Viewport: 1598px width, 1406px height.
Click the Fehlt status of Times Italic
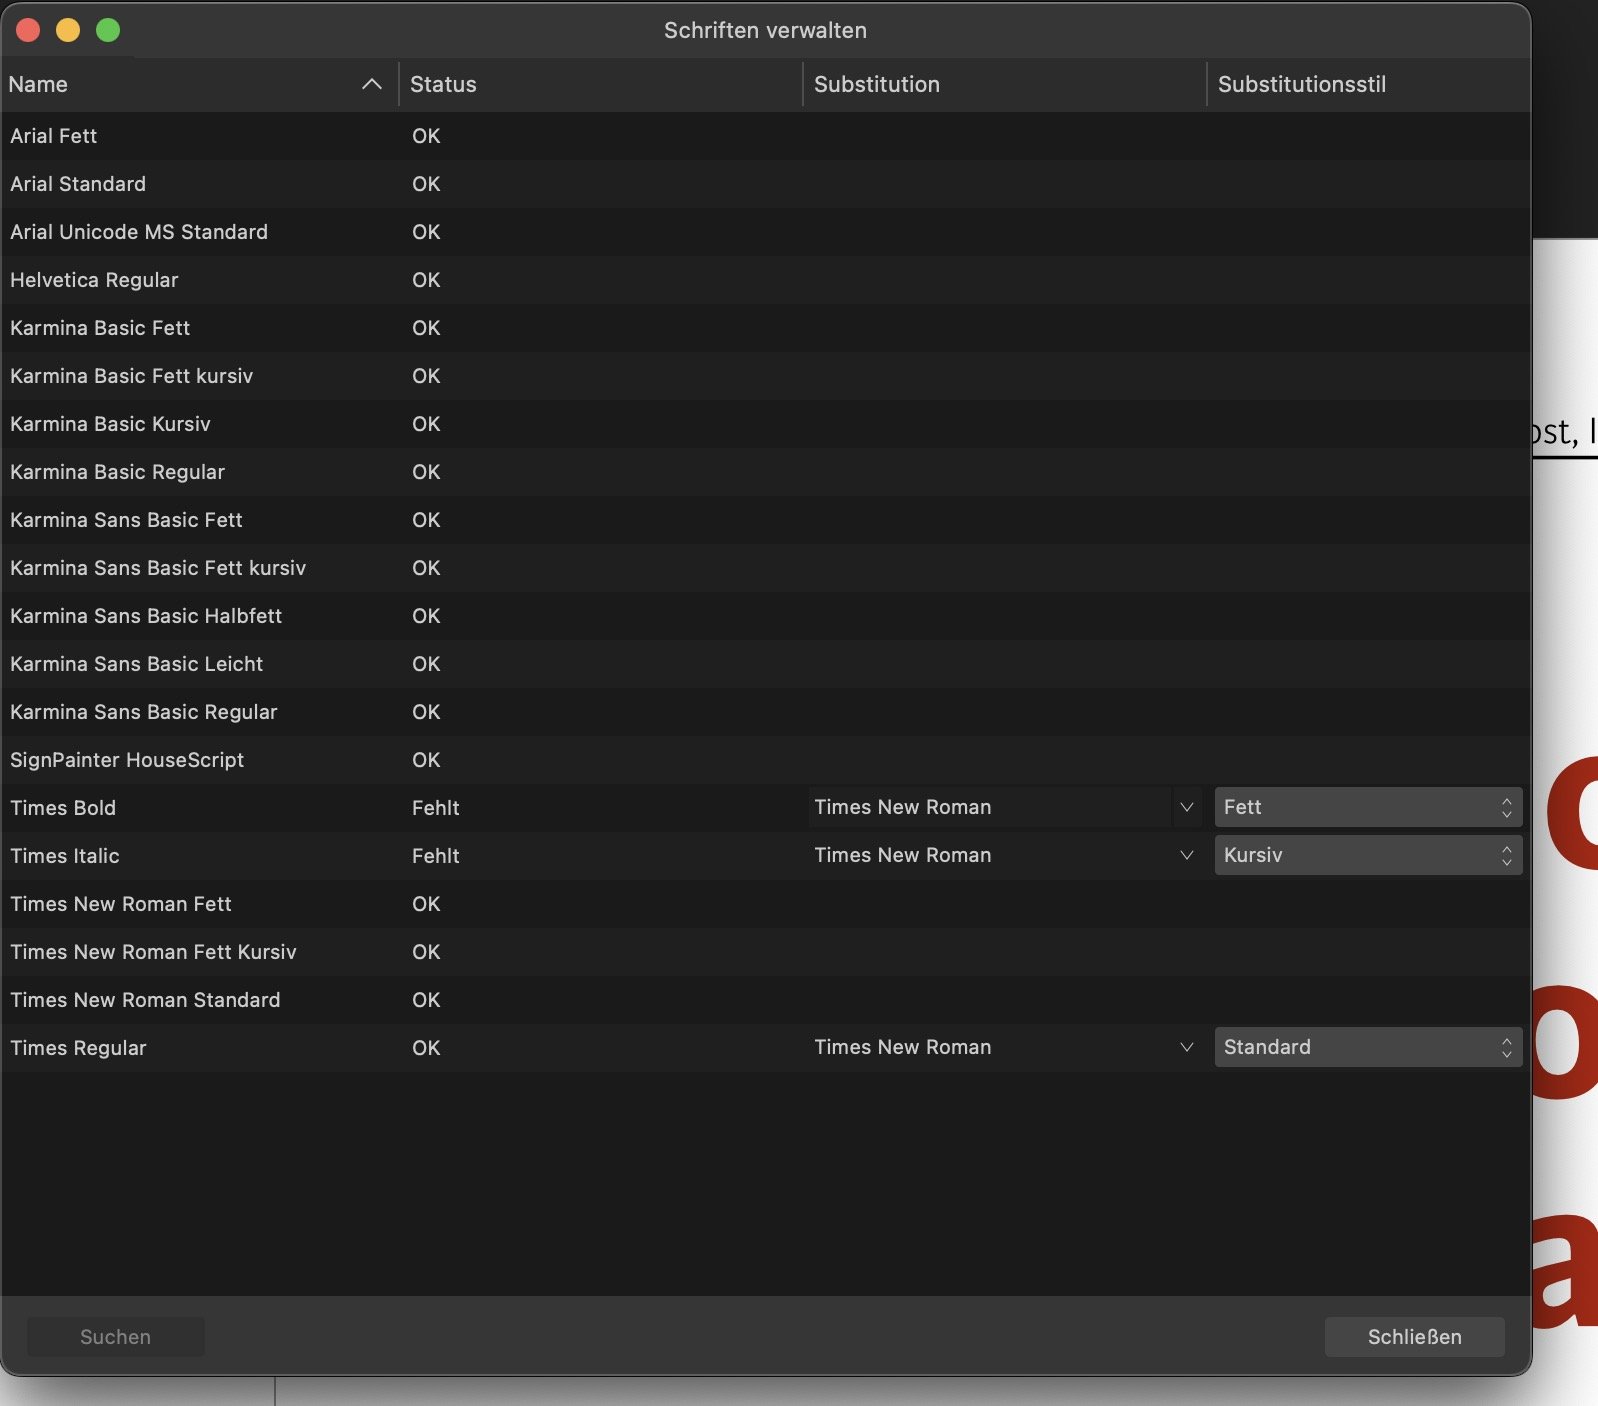coord(436,856)
